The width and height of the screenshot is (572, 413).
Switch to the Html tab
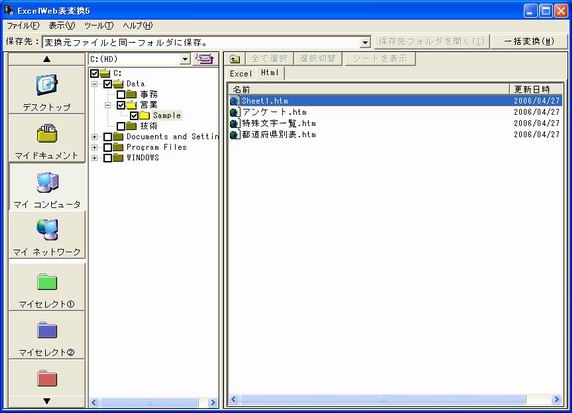click(x=270, y=72)
